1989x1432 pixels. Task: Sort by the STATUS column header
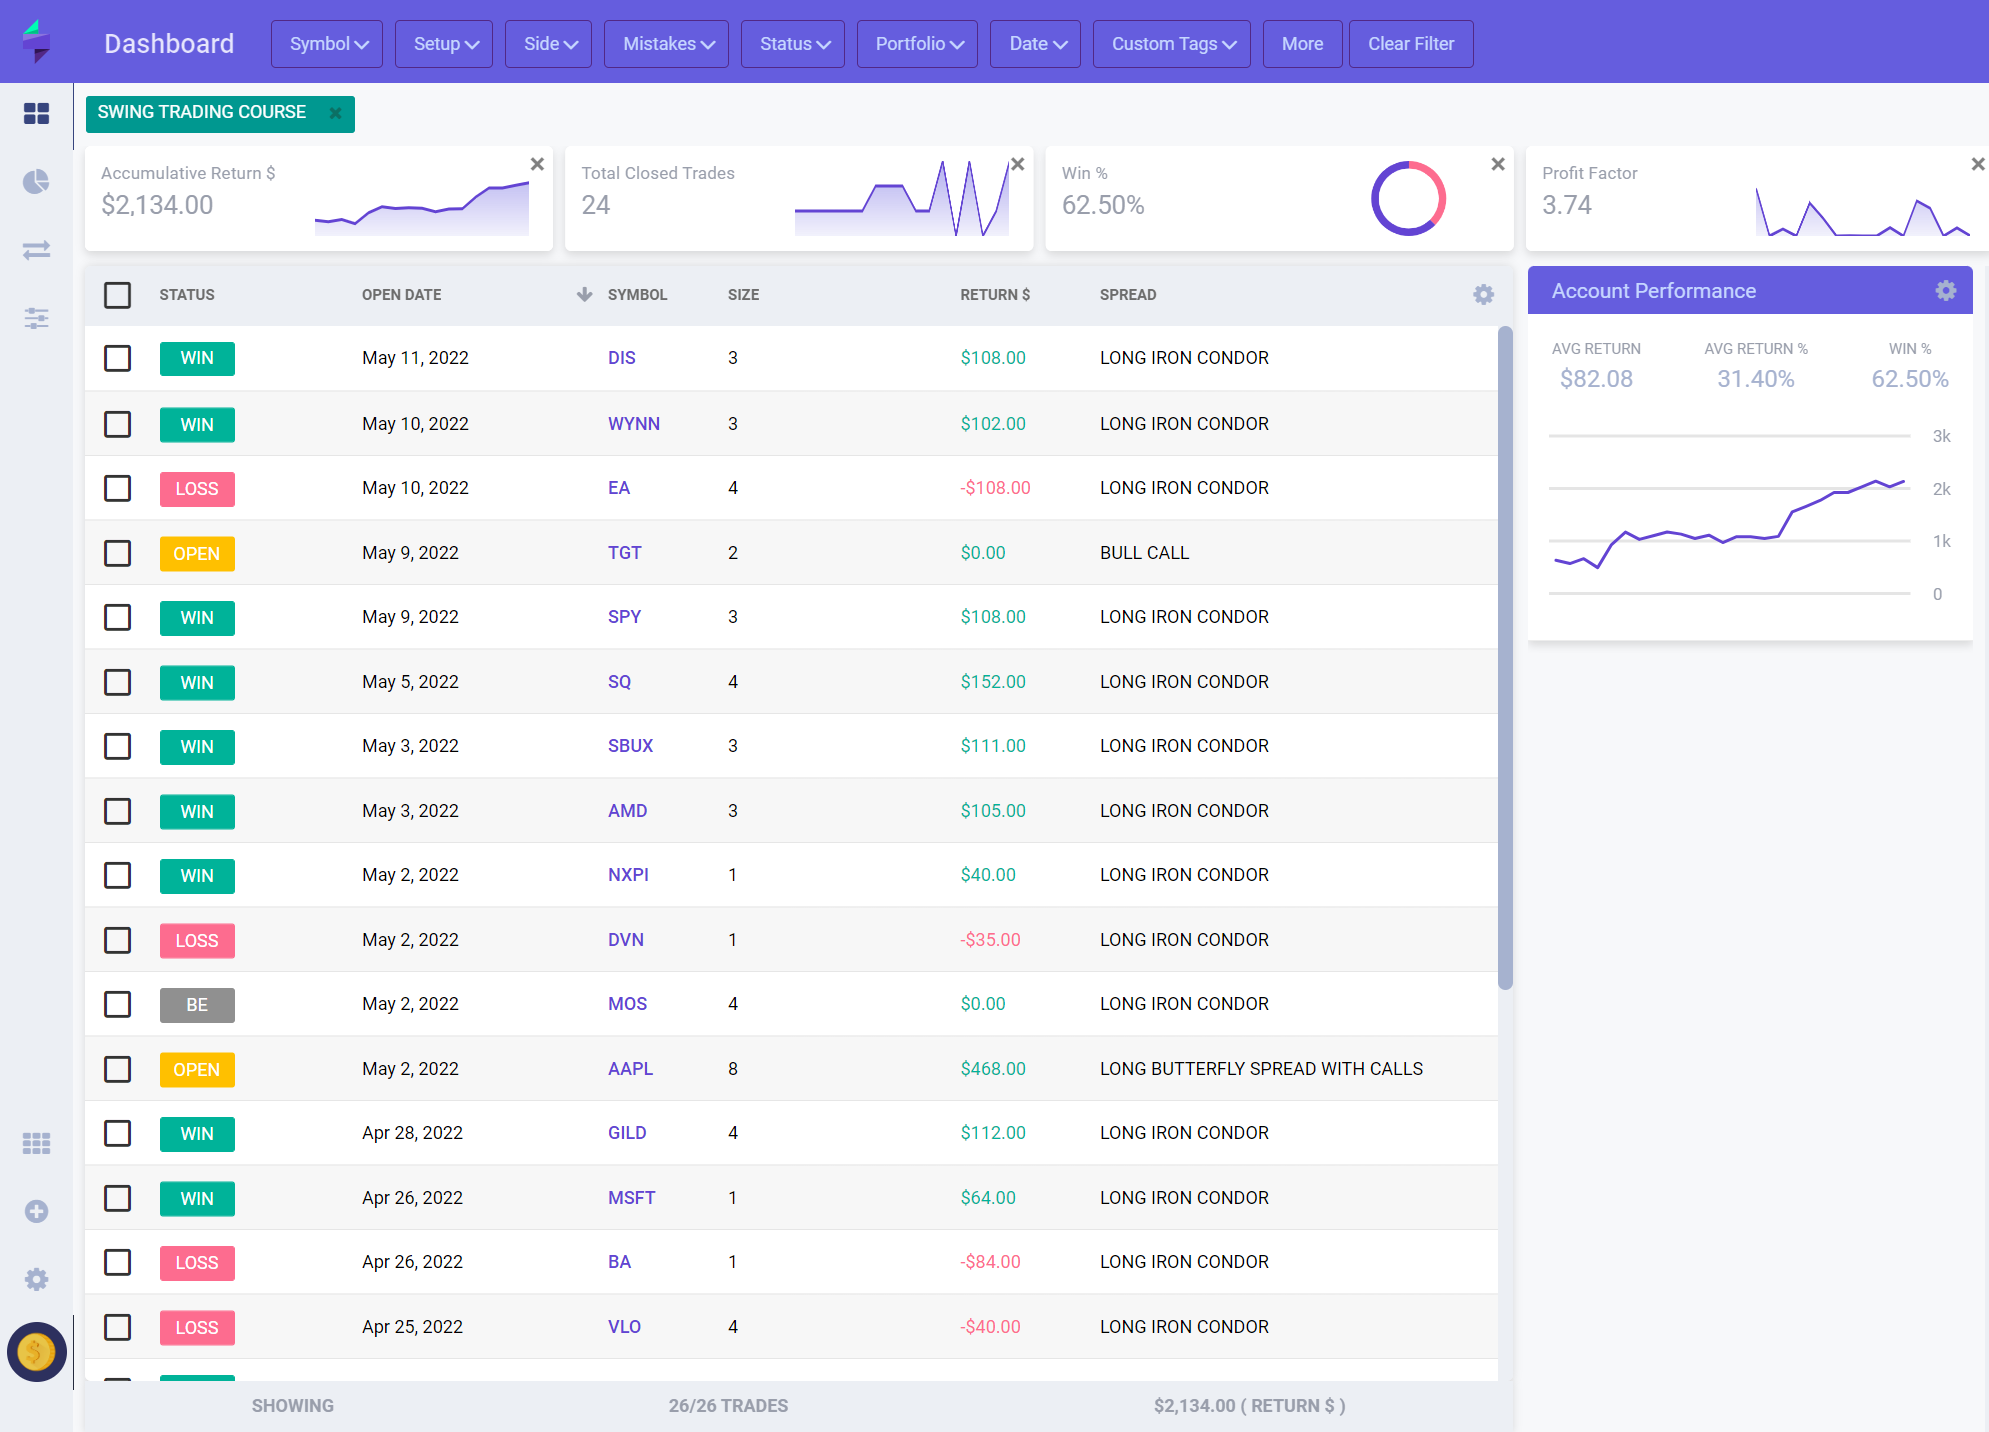[x=187, y=295]
